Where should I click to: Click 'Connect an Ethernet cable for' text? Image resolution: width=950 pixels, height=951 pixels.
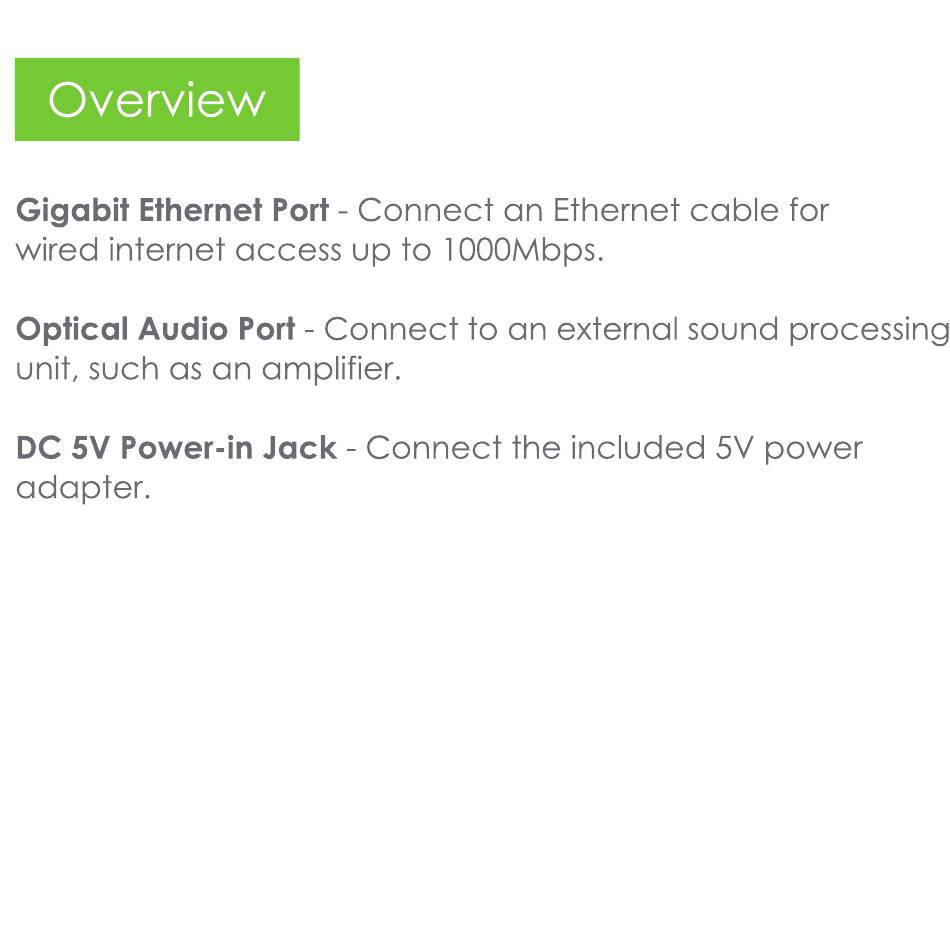pyautogui.click(x=593, y=210)
